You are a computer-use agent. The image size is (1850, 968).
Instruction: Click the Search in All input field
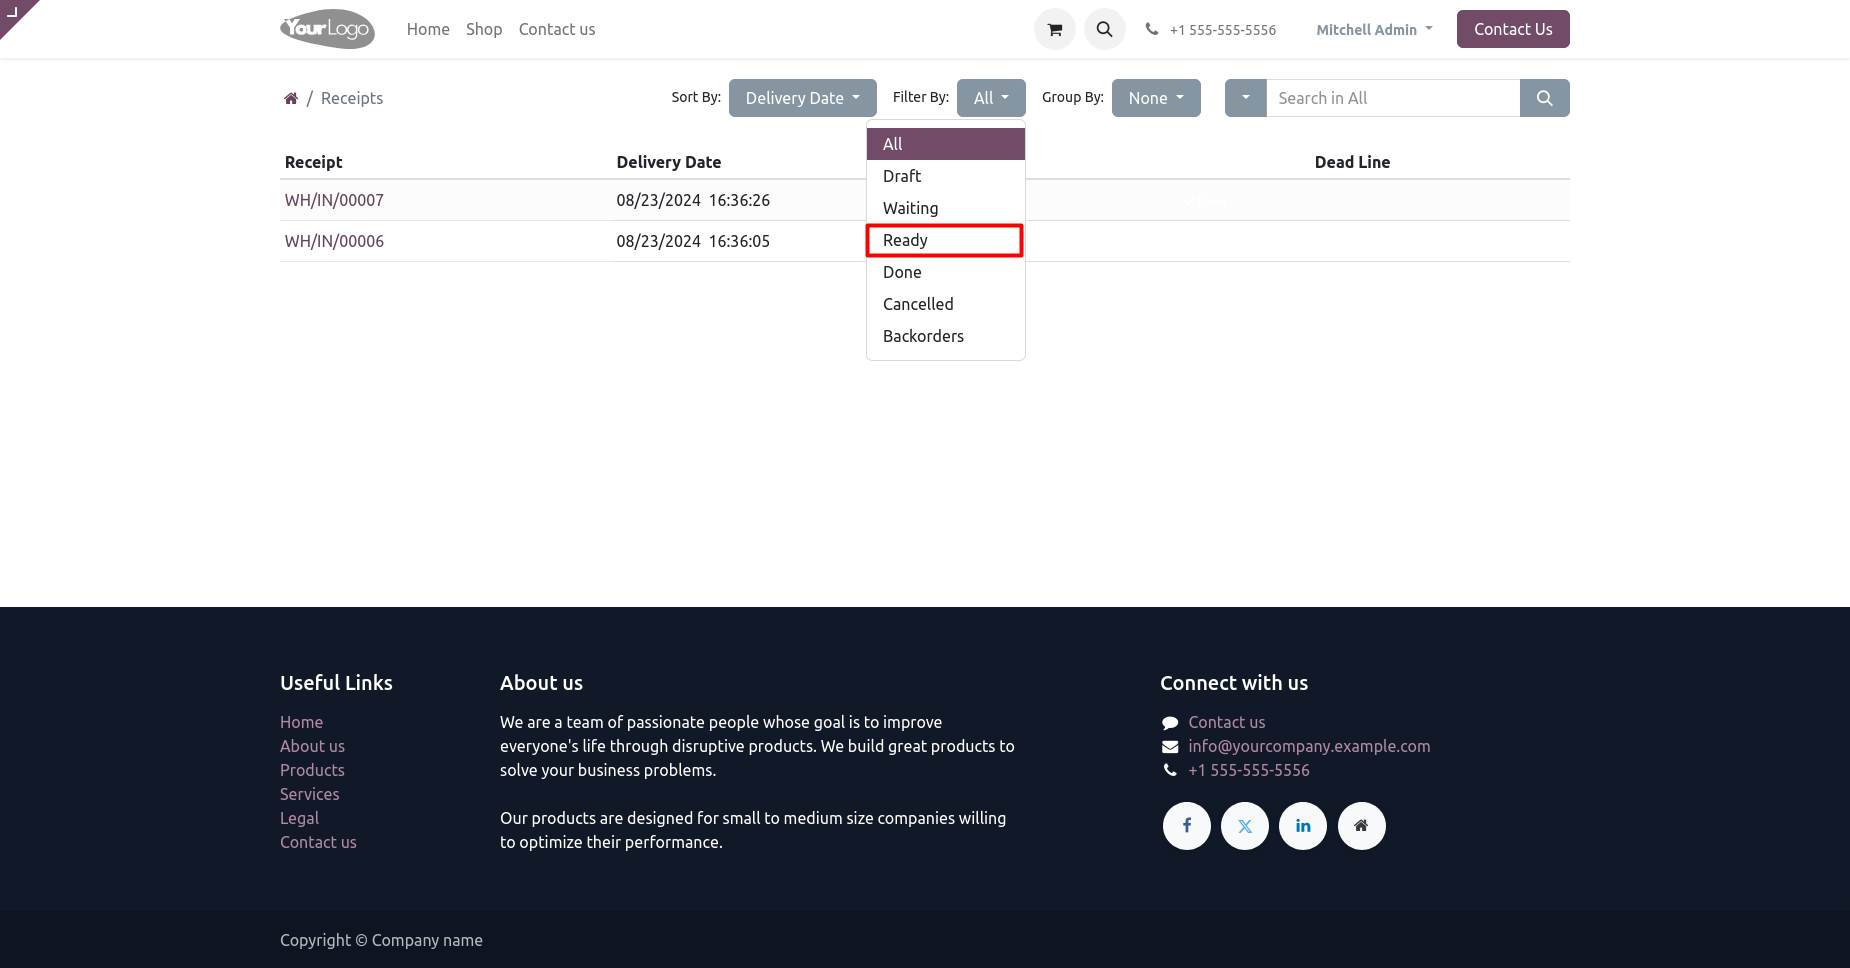click(1393, 98)
